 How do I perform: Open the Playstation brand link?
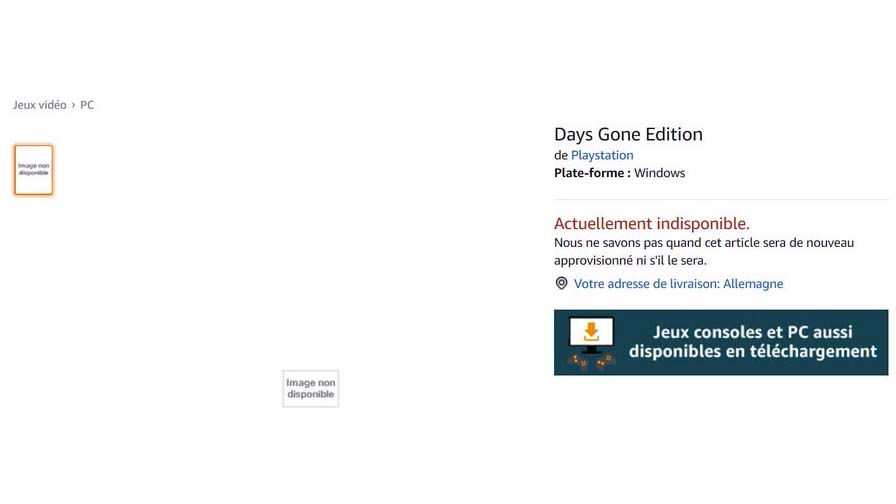(602, 155)
